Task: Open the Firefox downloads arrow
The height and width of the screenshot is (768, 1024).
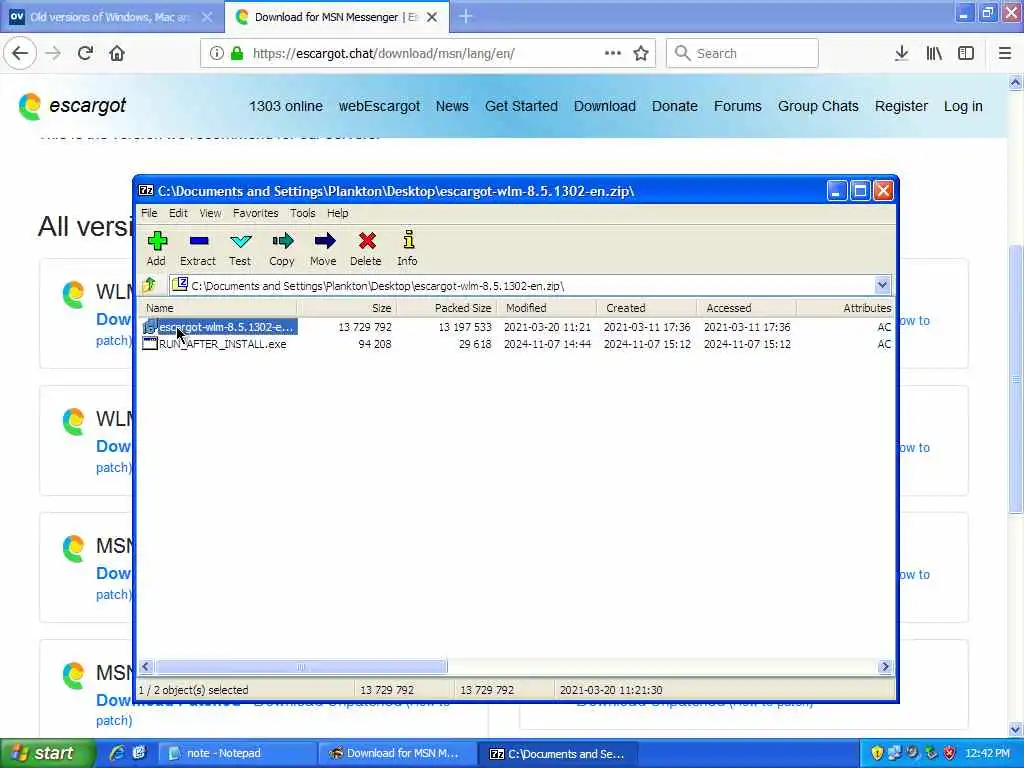Action: click(901, 53)
